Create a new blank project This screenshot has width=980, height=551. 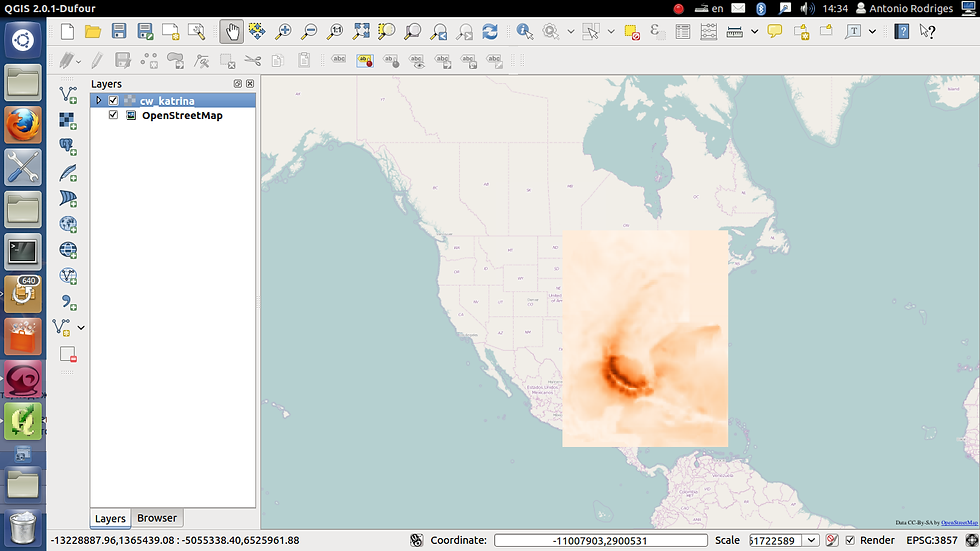coord(67,31)
